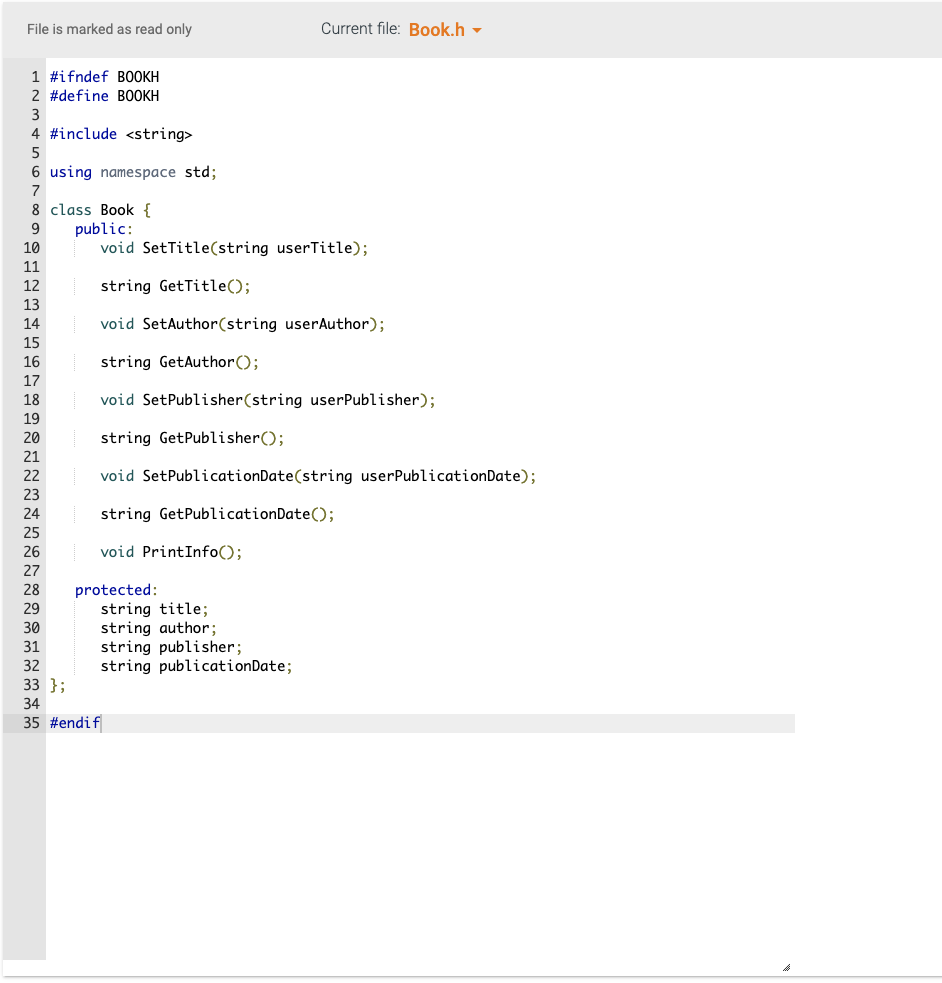Screen dimensions: 942x983
Task: Click line number 1 in the gutter
Action: pyautogui.click(x=35, y=76)
